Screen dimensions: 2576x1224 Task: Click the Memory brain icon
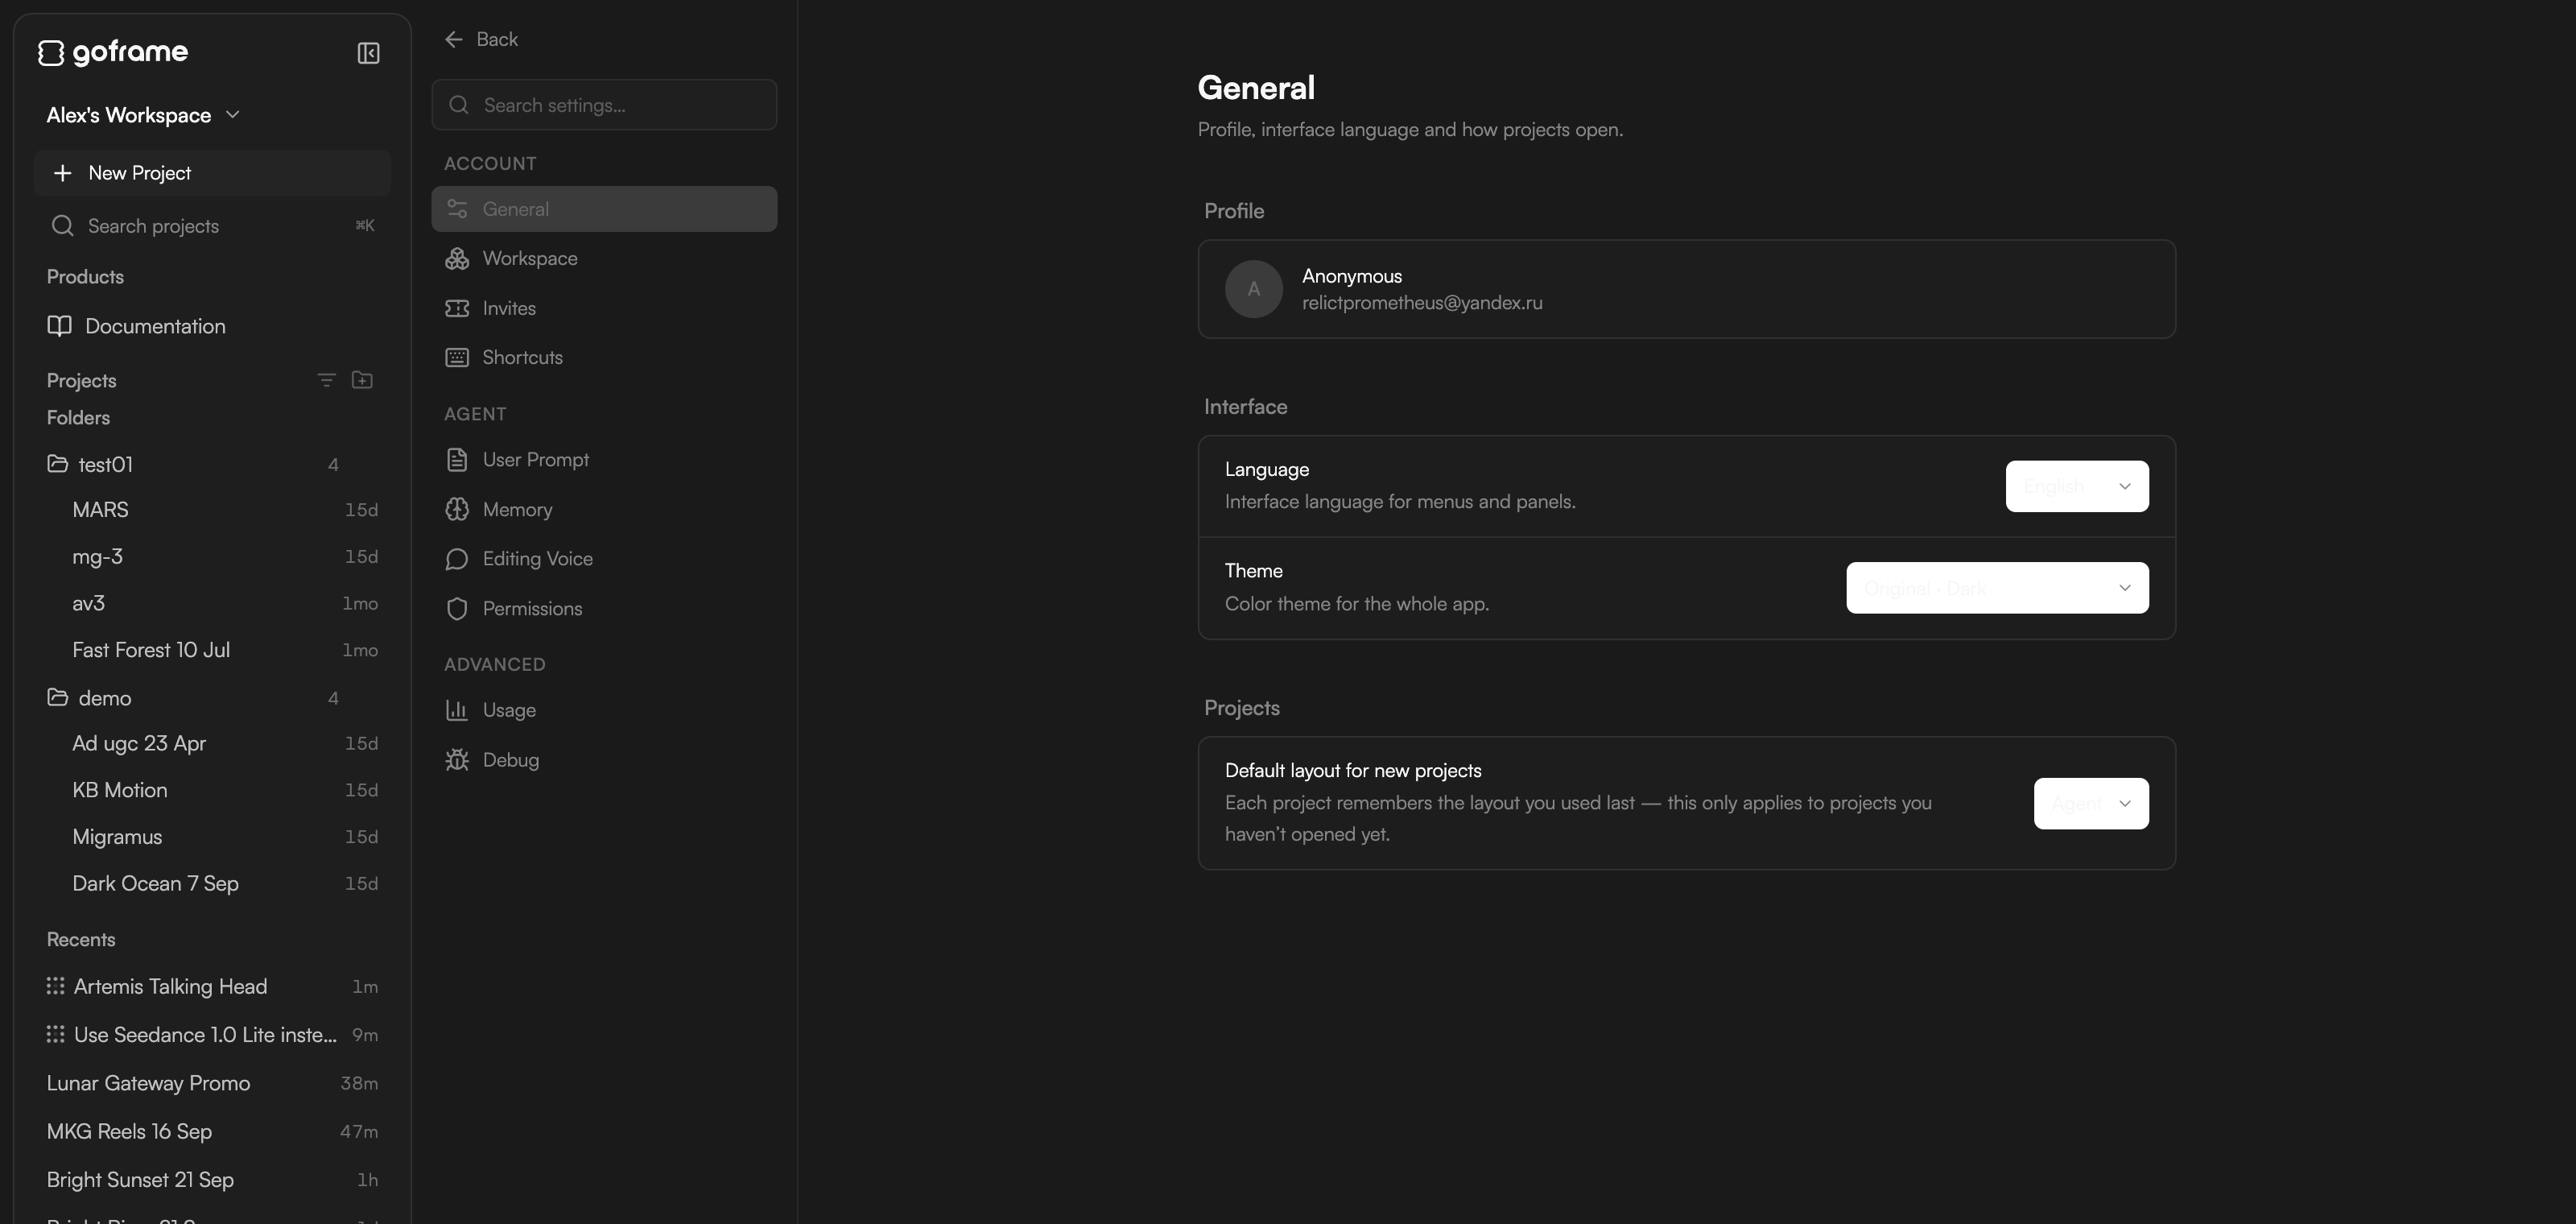(x=457, y=510)
